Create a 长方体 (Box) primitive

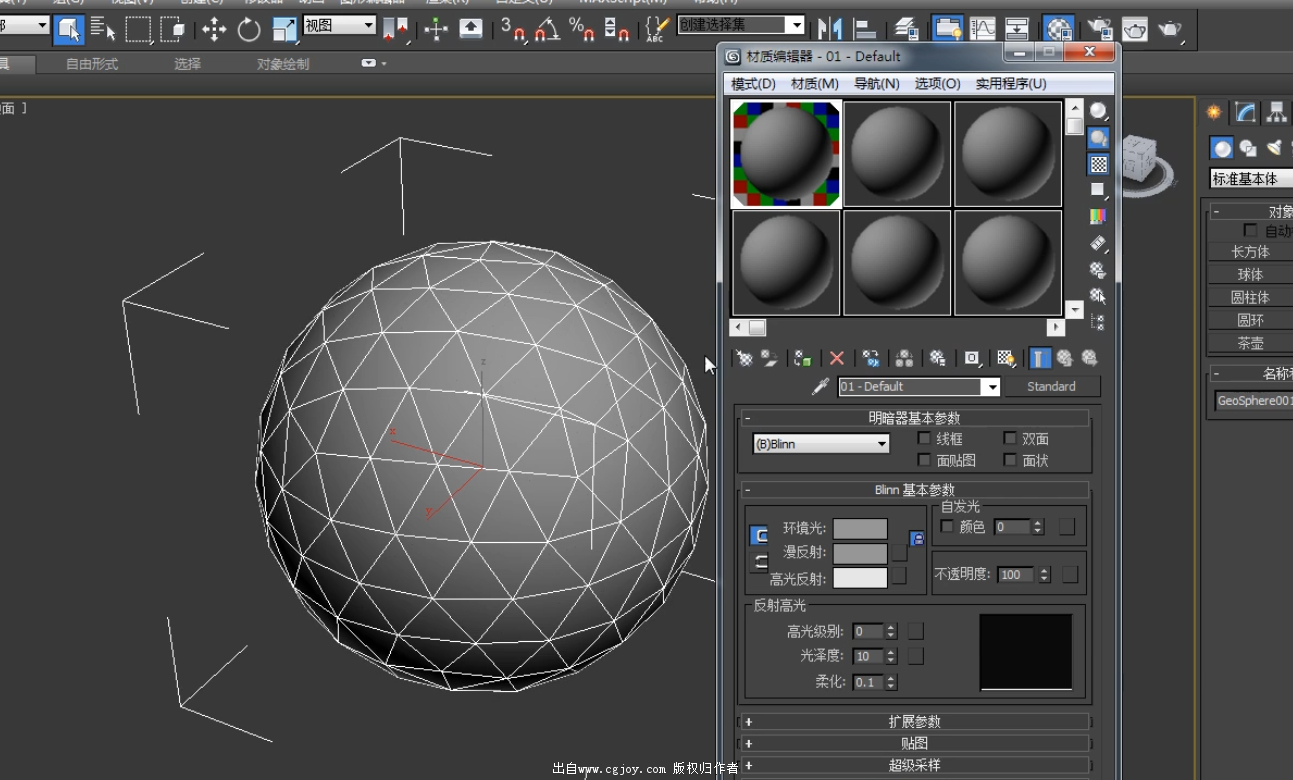tap(1250, 252)
